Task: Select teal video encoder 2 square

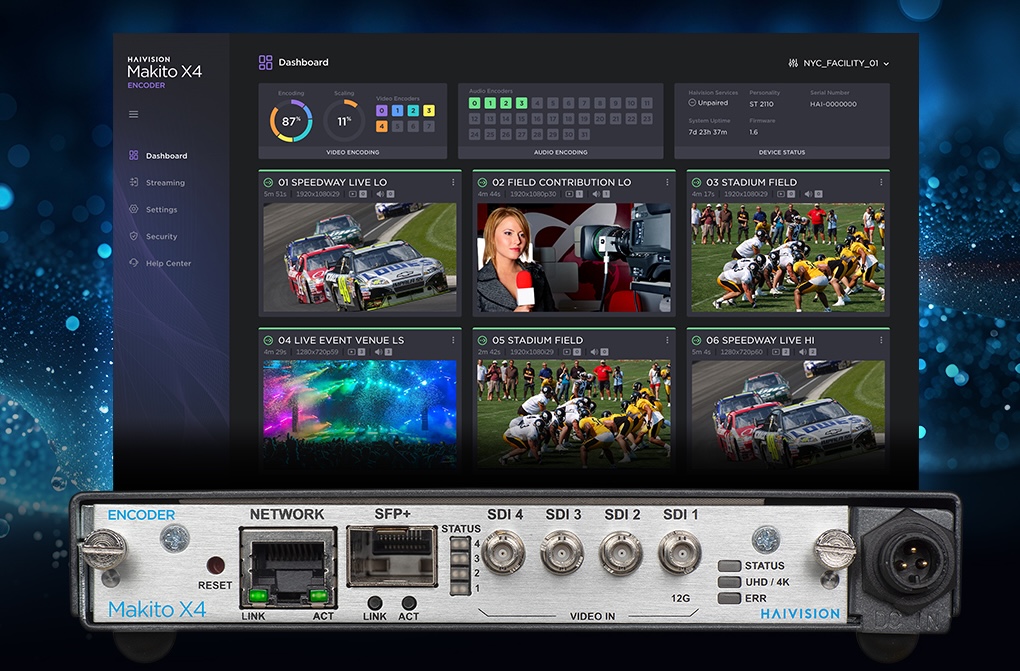Action: [x=413, y=111]
